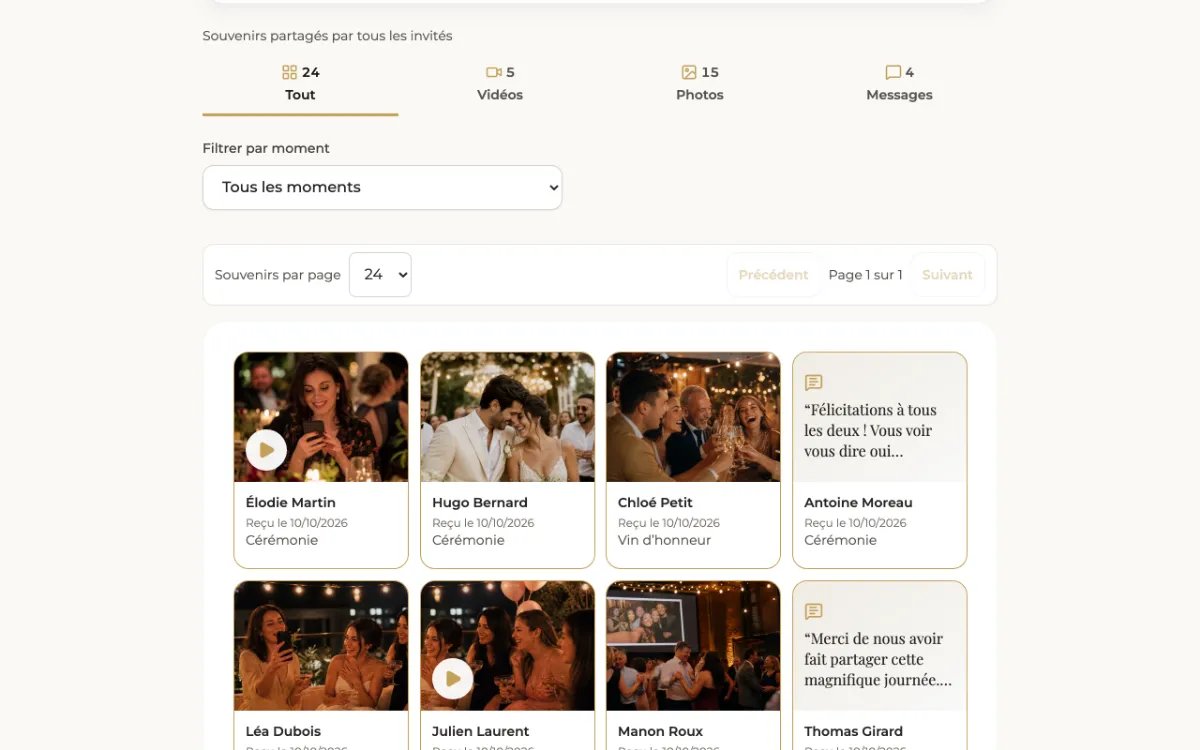Click the speech bubble icon above Messages
The height and width of the screenshot is (750, 1200).
coord(893,72)
